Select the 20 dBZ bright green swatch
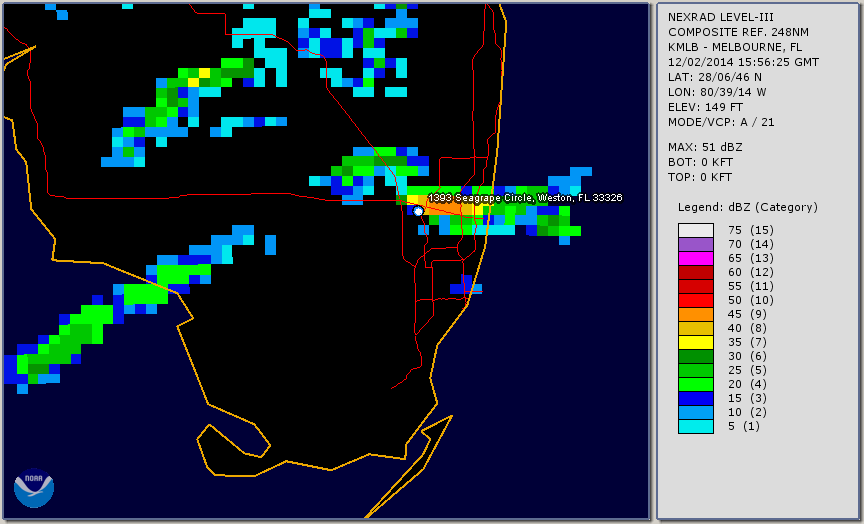864x524 pixels. coord(696,384)
